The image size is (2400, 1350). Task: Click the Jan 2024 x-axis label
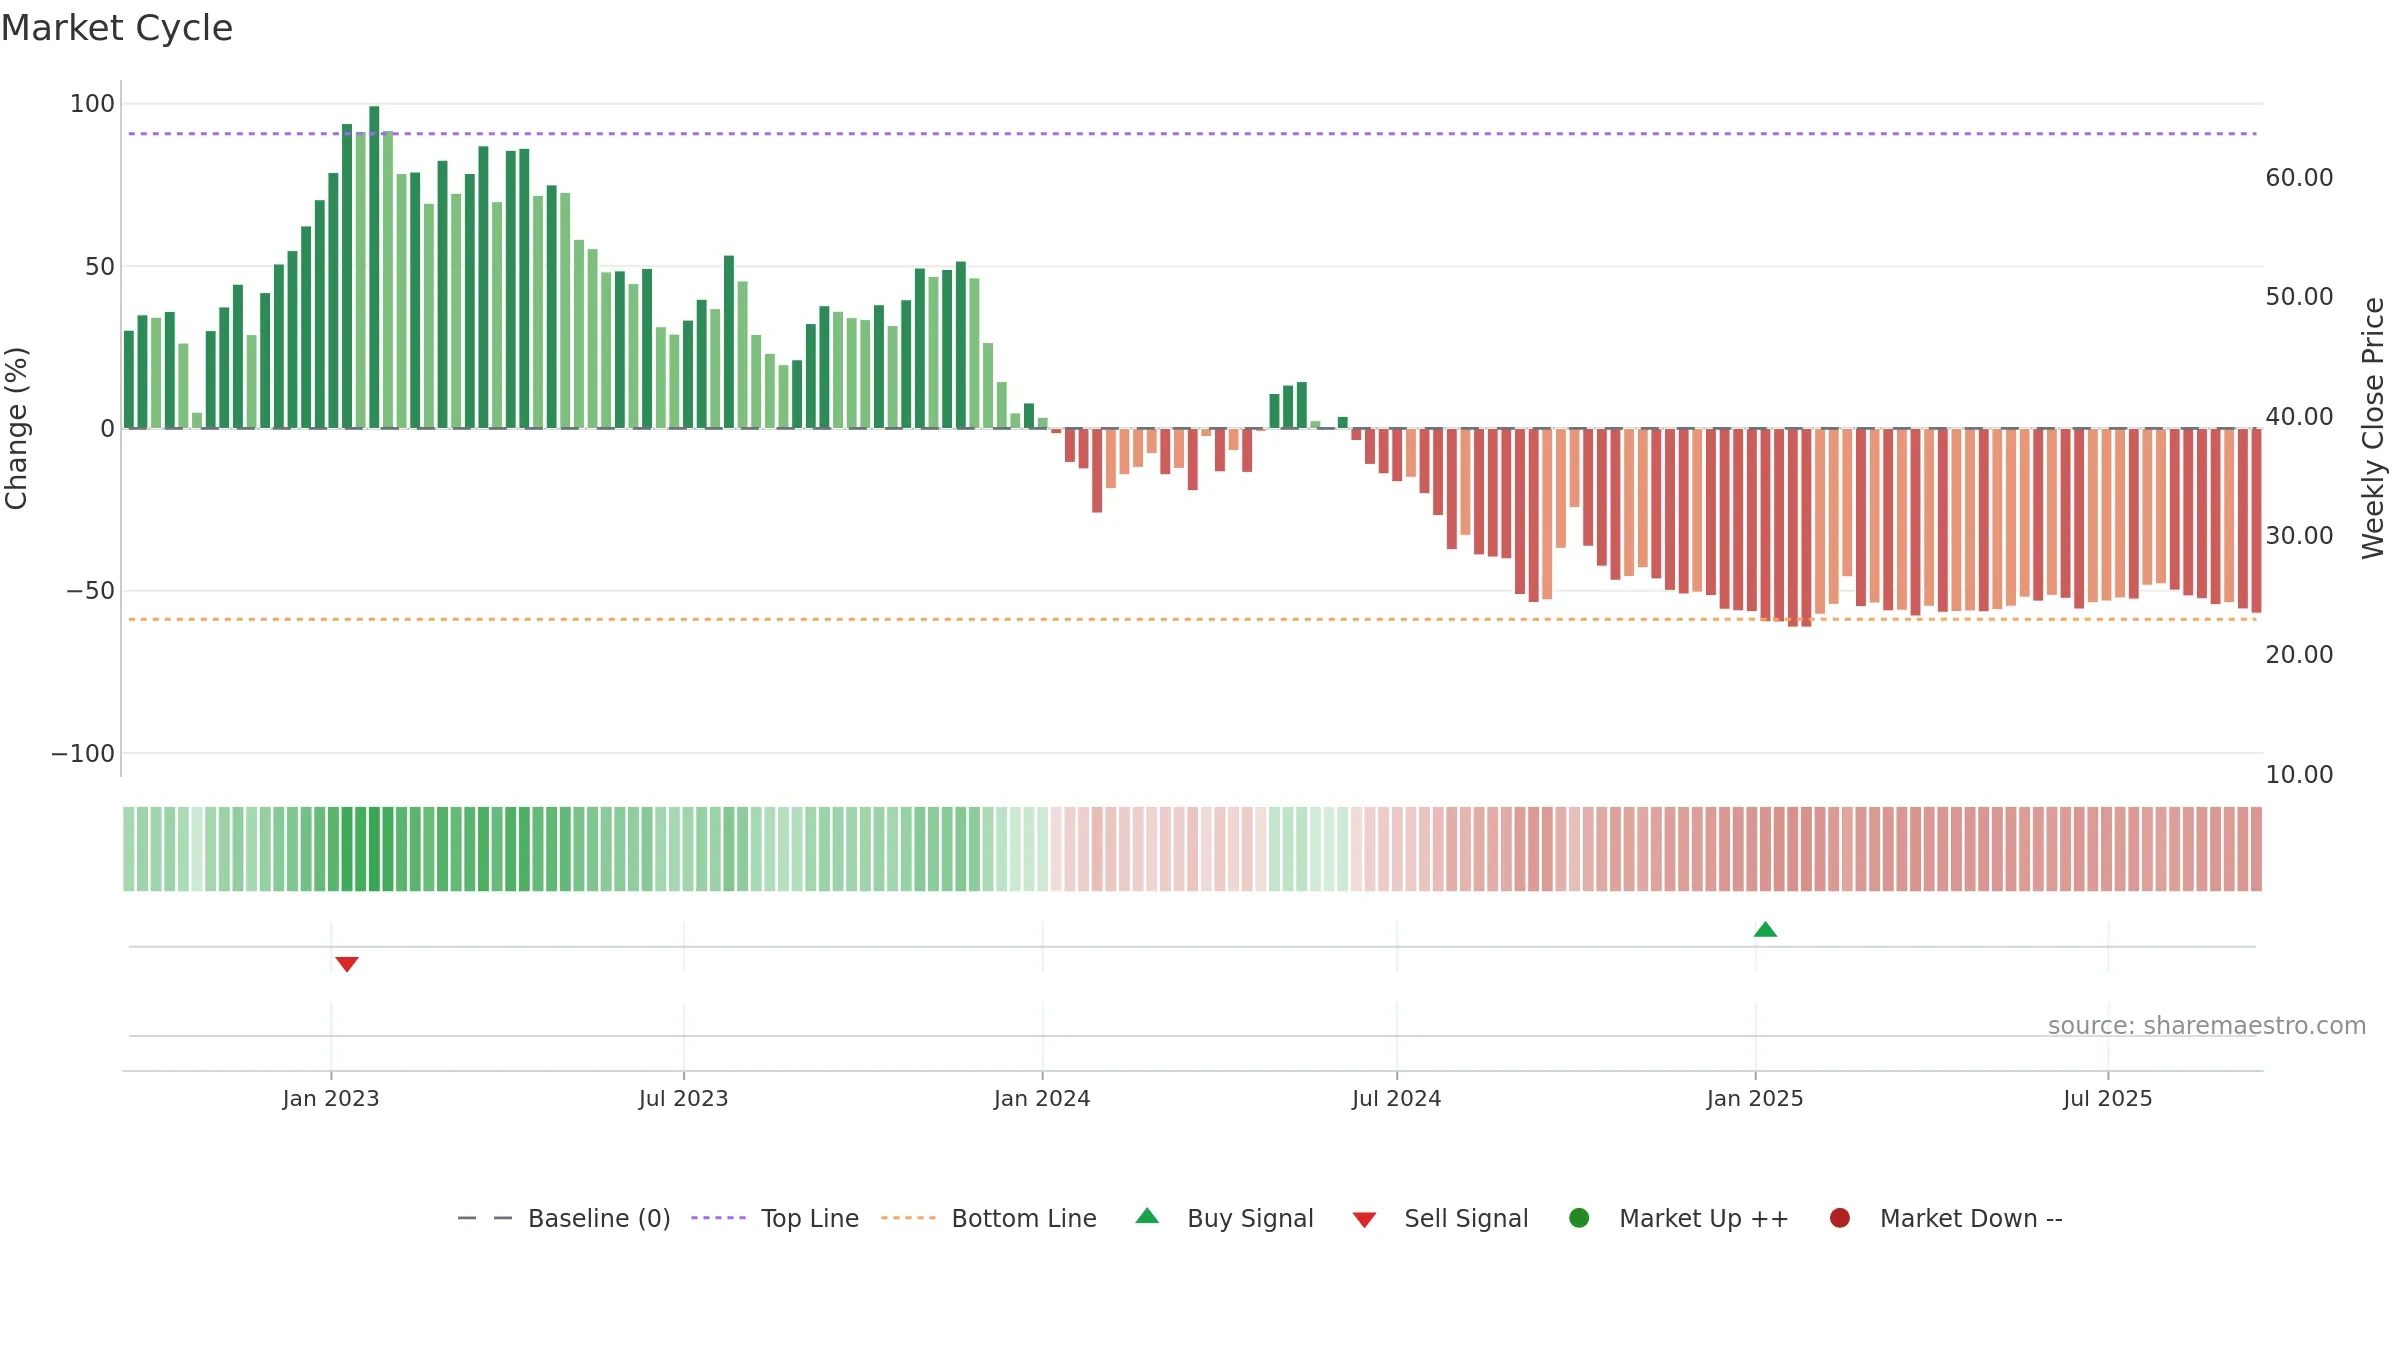click(1042, 1099)
